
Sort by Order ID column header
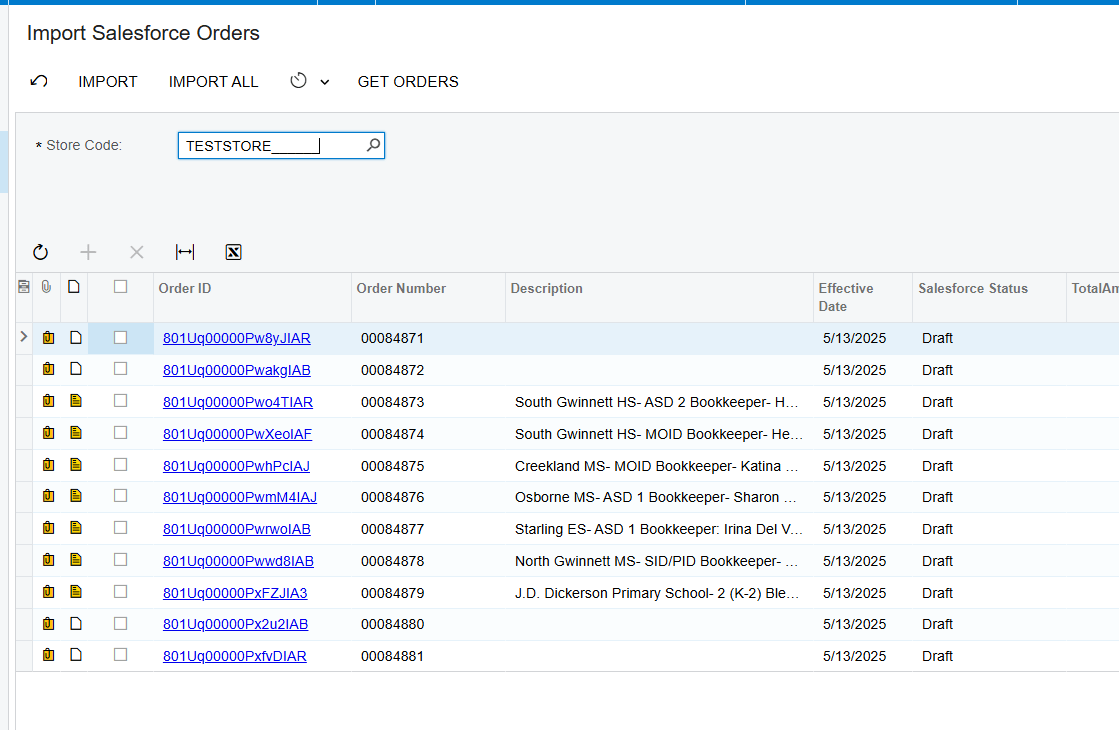tap(185, 288)
